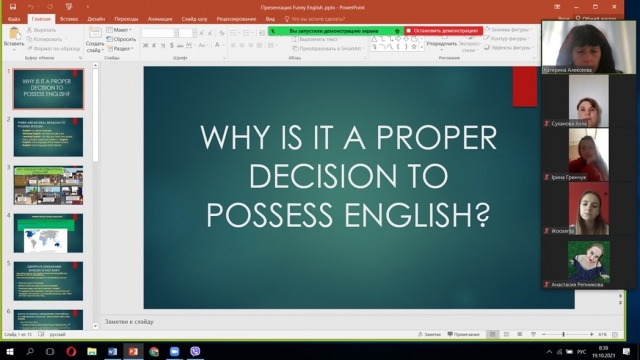Open the Layout (Макет) dropdown
This screenshot has height=360, width=640.
click(119, 30)
